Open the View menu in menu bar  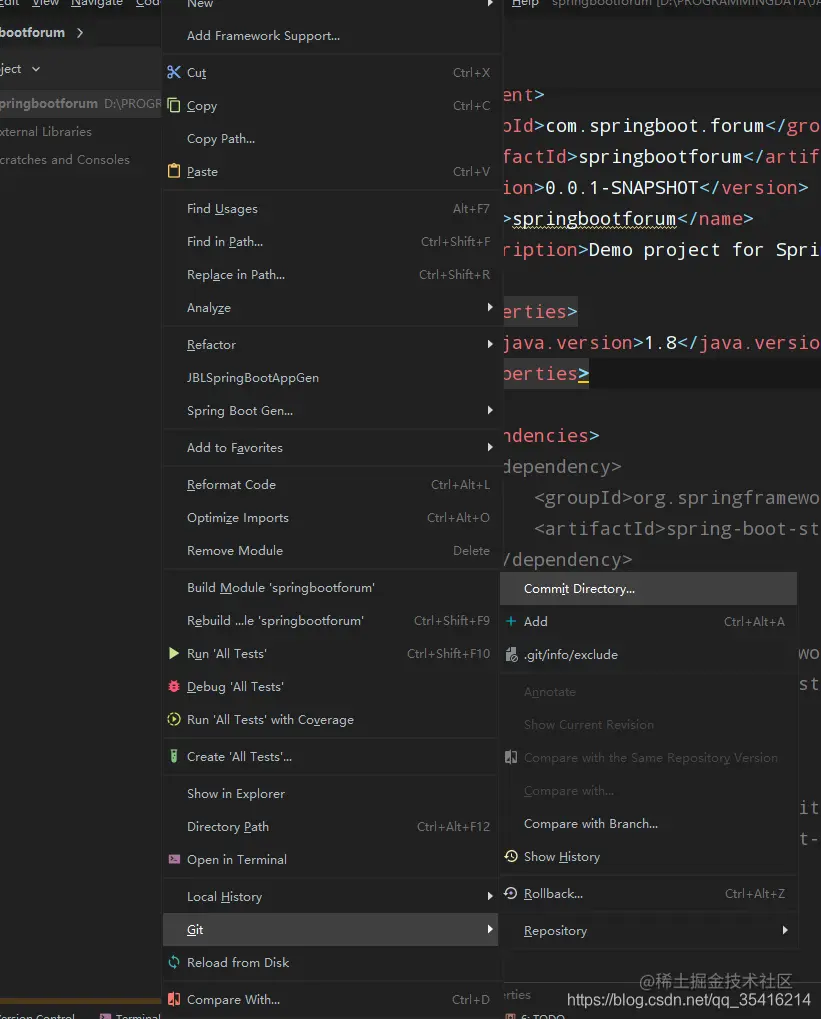tap(46, 3)
